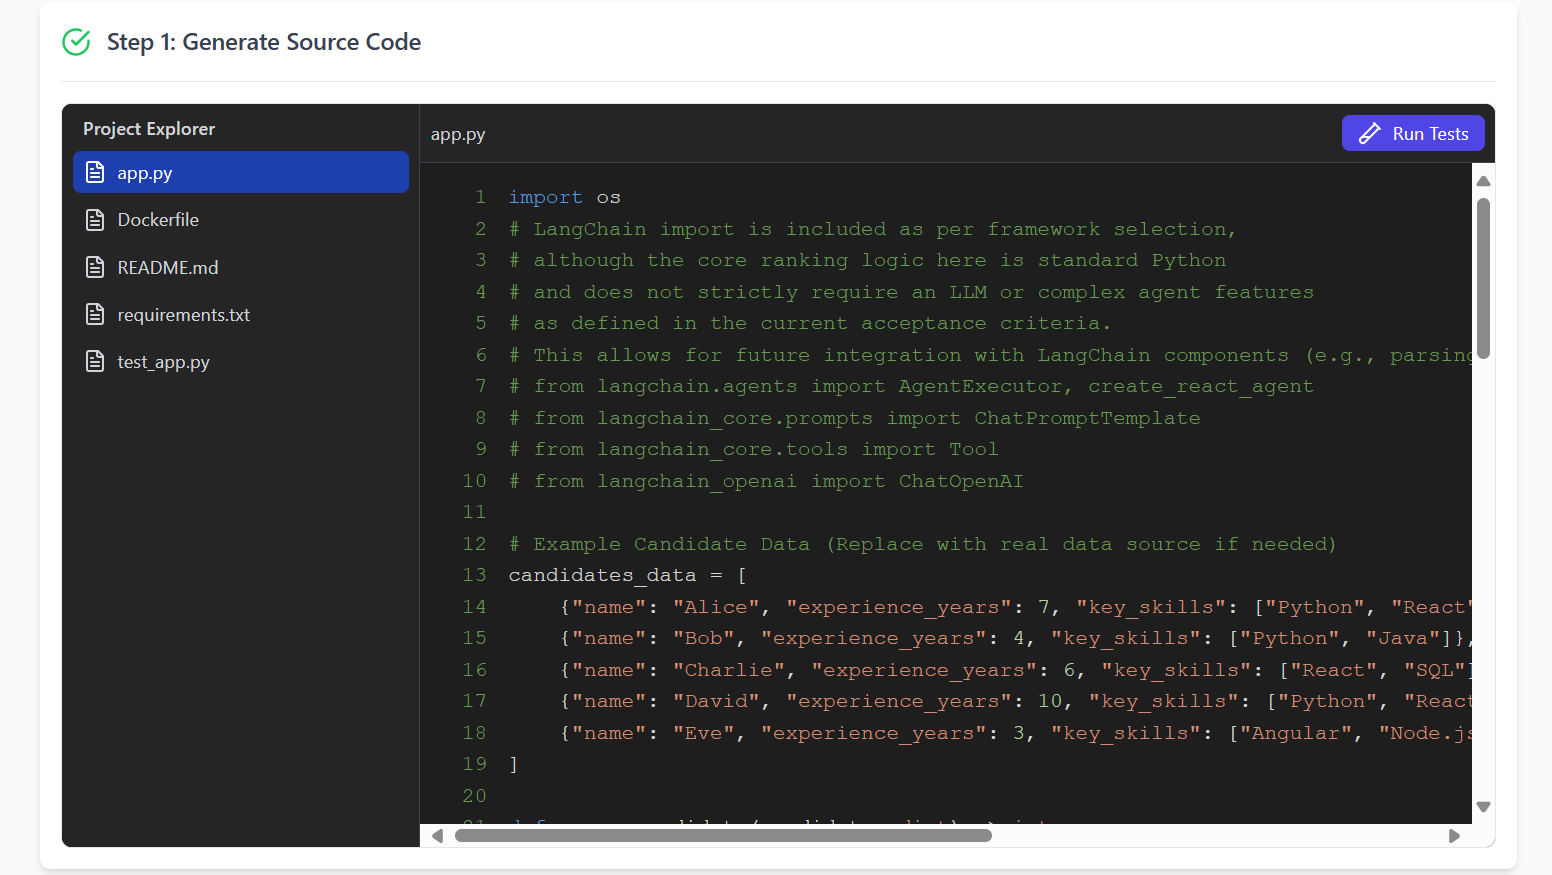Click the right arrow of horizontal scrollbar
Image resolution: width=1552 pixels, height=875 pixels.
(x=1454, y=836)
